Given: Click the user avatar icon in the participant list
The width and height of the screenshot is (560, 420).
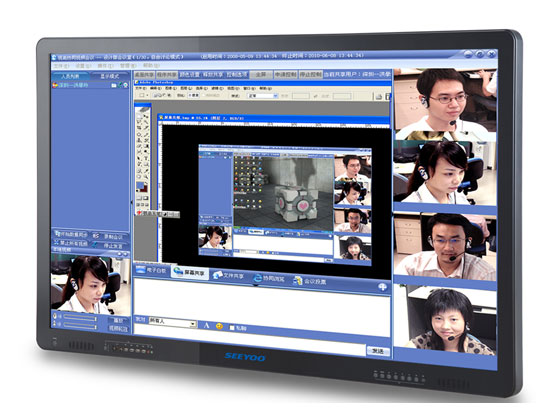Looking at the screenshot, I should tap(55, 85).
